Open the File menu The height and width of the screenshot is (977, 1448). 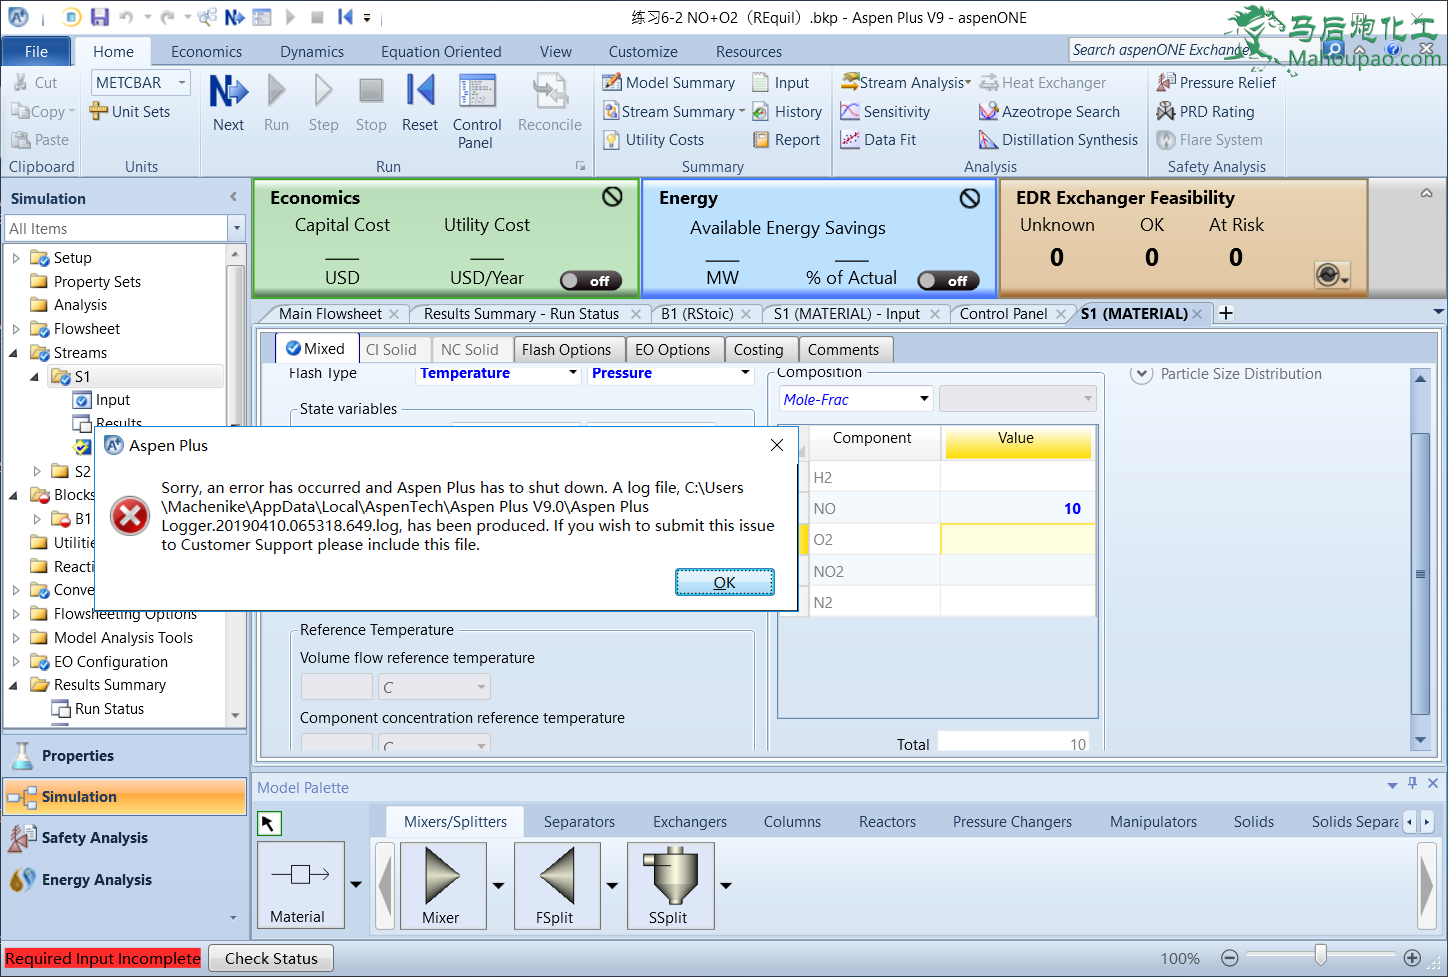36,52
